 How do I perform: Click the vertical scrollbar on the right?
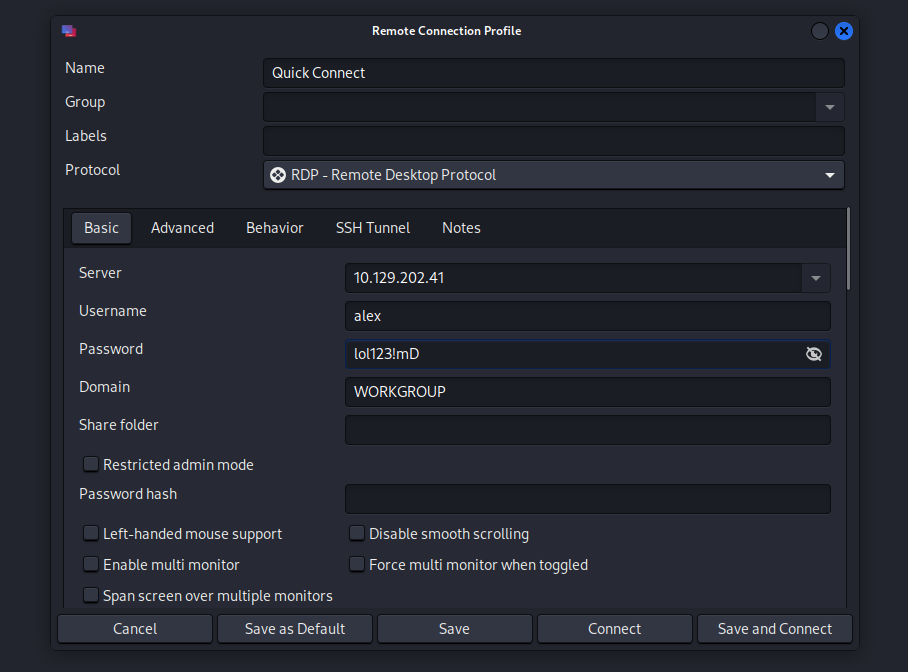click(848, 250)
